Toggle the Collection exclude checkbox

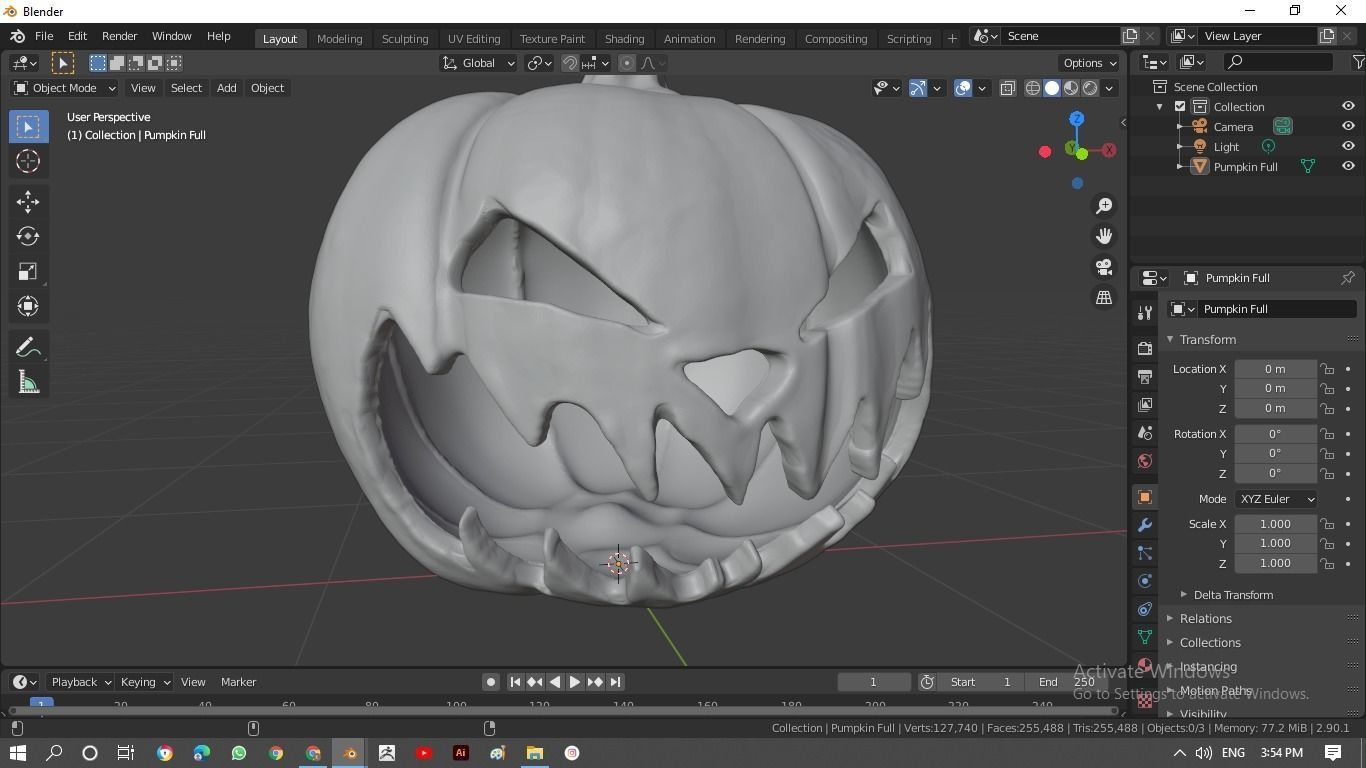coord(1180,106)
